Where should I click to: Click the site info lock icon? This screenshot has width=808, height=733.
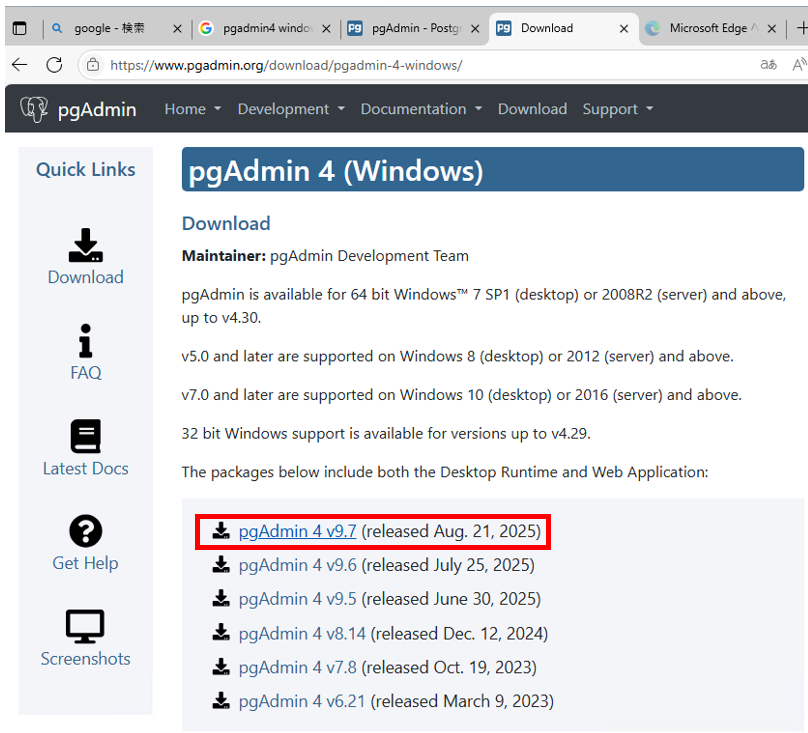pos(93,65)
